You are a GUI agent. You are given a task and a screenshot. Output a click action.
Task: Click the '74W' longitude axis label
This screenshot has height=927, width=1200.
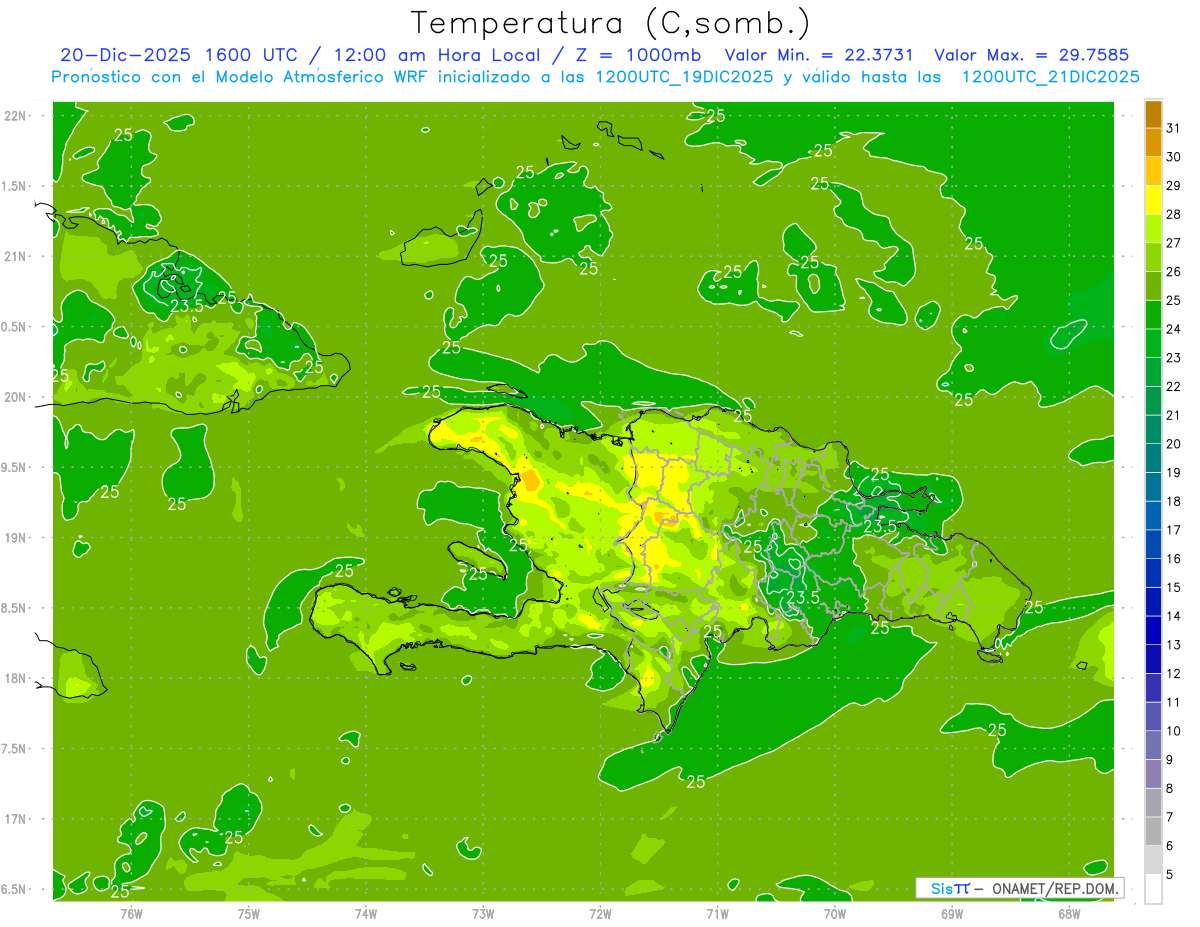[x=366, y=912]
